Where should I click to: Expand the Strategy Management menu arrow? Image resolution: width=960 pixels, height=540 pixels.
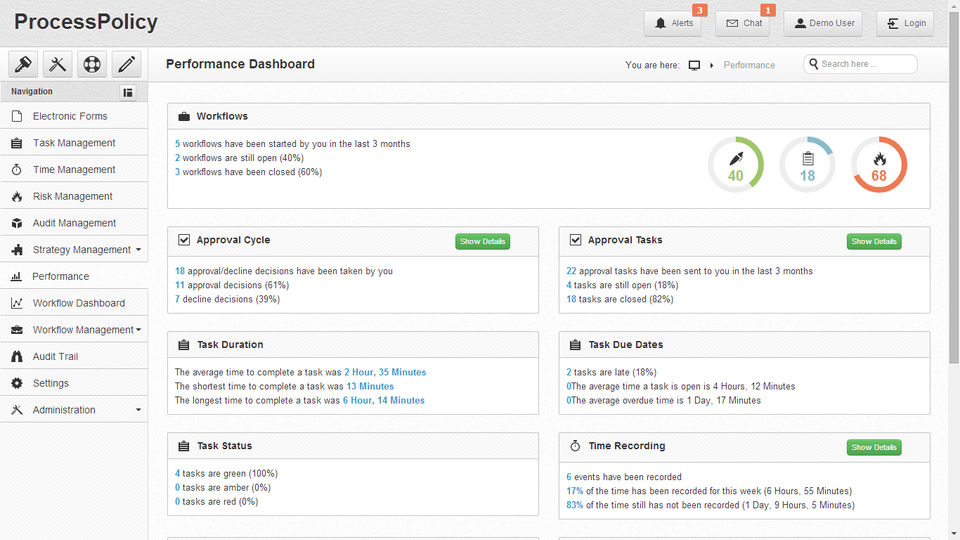(x=138, y=250)
